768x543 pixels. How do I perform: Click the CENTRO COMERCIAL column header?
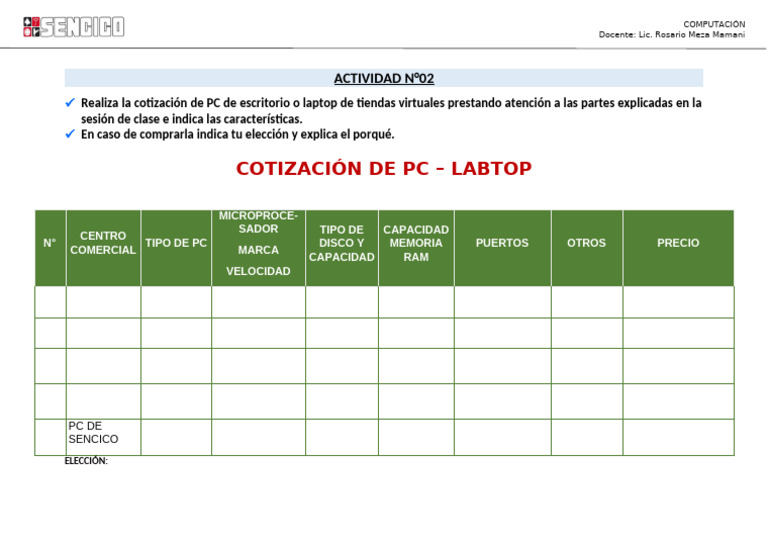(103, 248)
